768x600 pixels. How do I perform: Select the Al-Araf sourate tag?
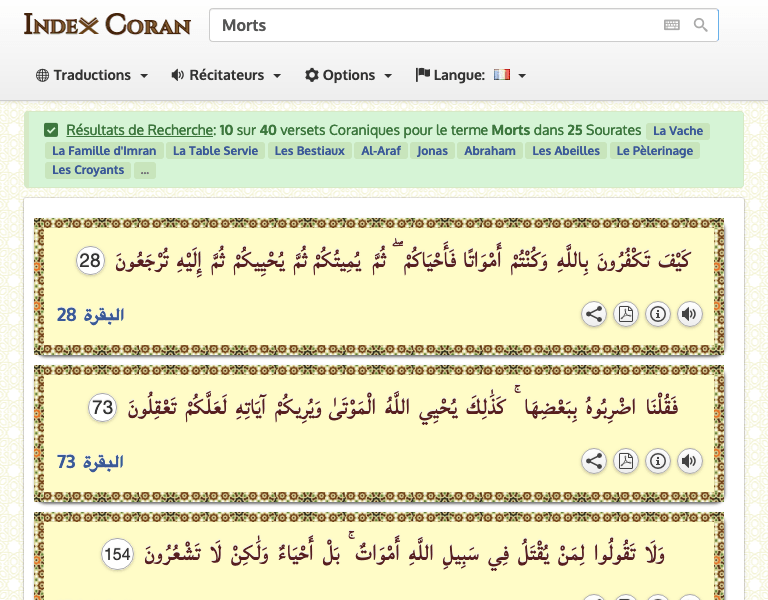pos(381,151)
